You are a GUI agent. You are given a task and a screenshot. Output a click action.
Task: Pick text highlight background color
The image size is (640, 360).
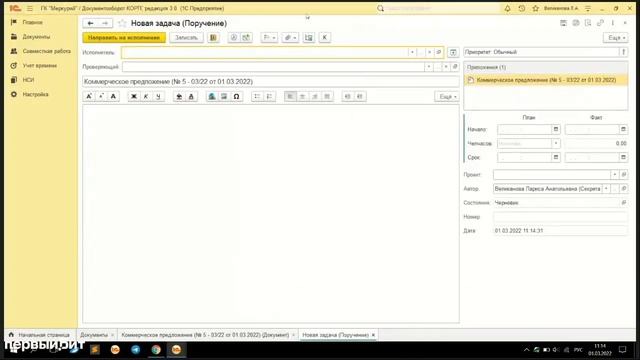pos(179,96)
